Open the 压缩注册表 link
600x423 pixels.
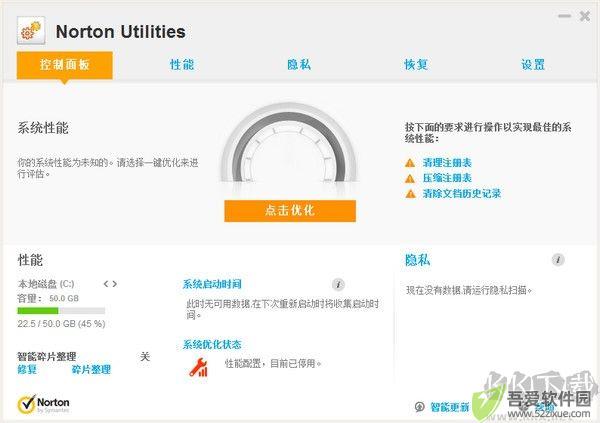click(447, 178)
